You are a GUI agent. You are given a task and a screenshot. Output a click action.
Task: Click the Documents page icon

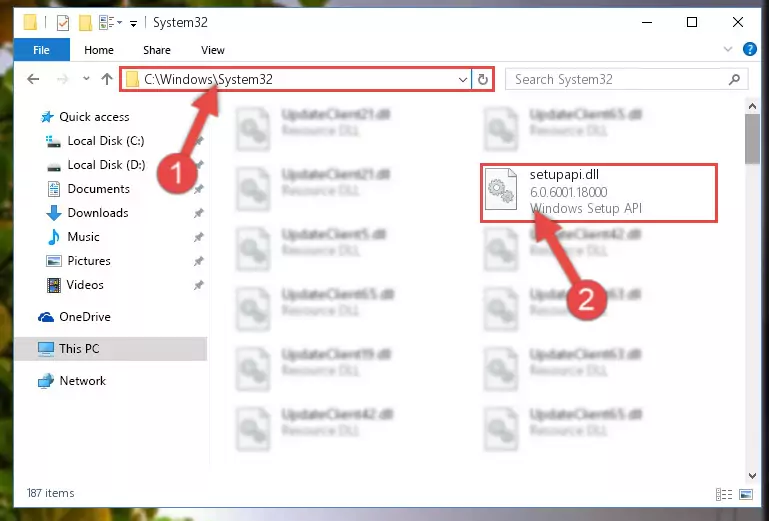click(x=53, y=189)
